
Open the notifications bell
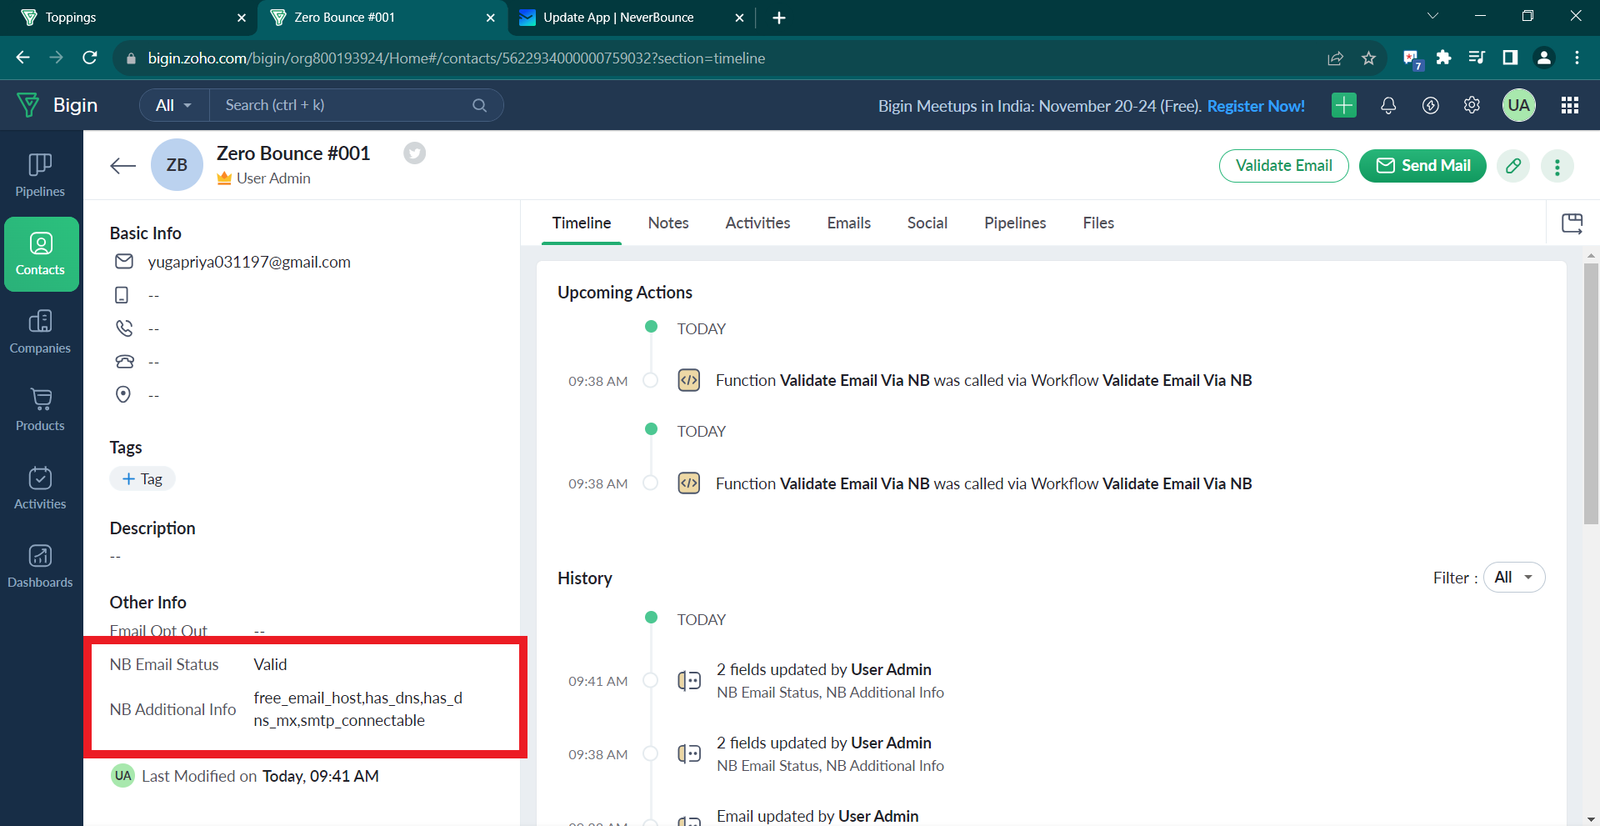pyautogui.click(x=1388, y=105)
